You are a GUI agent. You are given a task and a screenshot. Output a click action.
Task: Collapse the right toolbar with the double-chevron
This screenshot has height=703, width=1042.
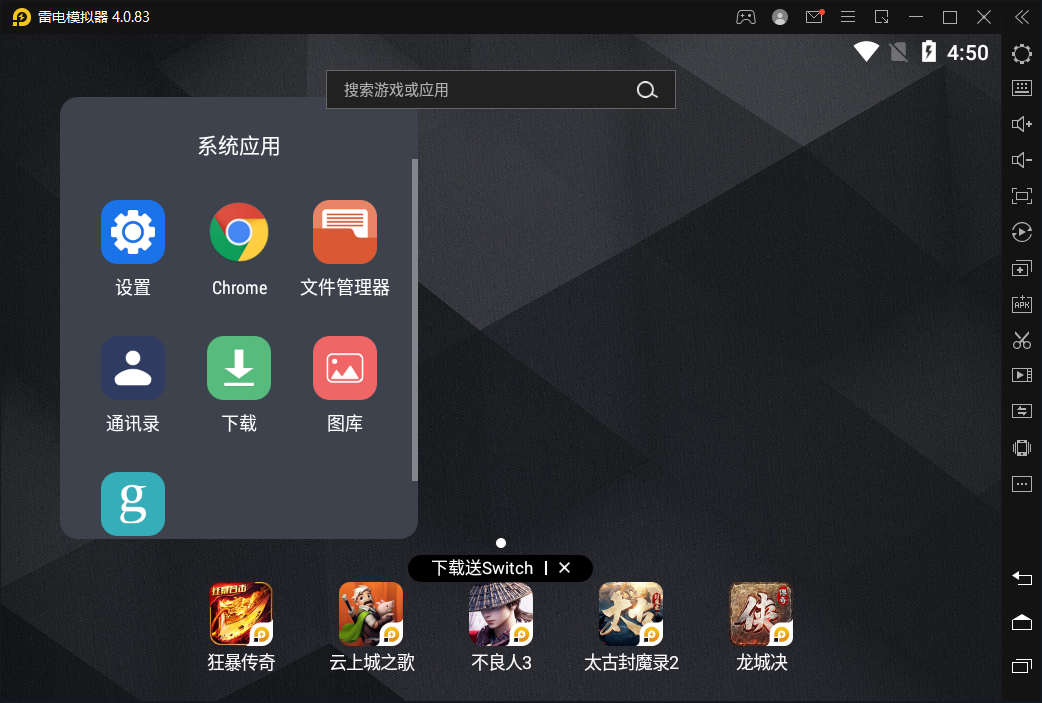coord(1022,16)
